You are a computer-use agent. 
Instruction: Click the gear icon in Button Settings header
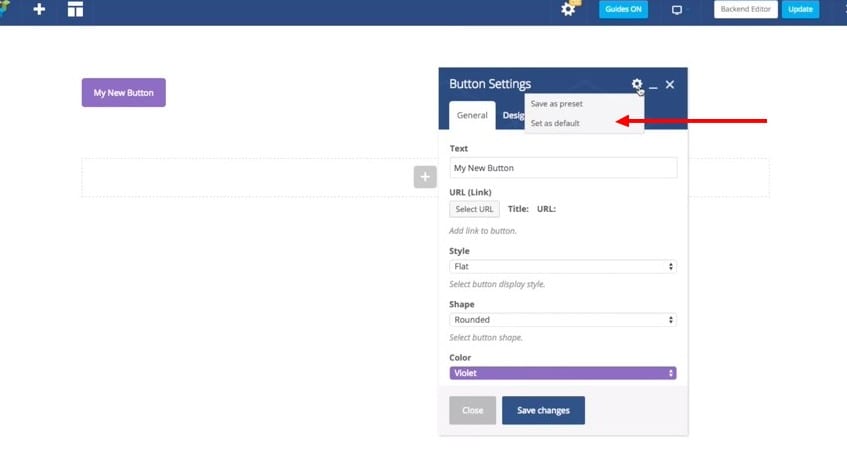(636, 85)
